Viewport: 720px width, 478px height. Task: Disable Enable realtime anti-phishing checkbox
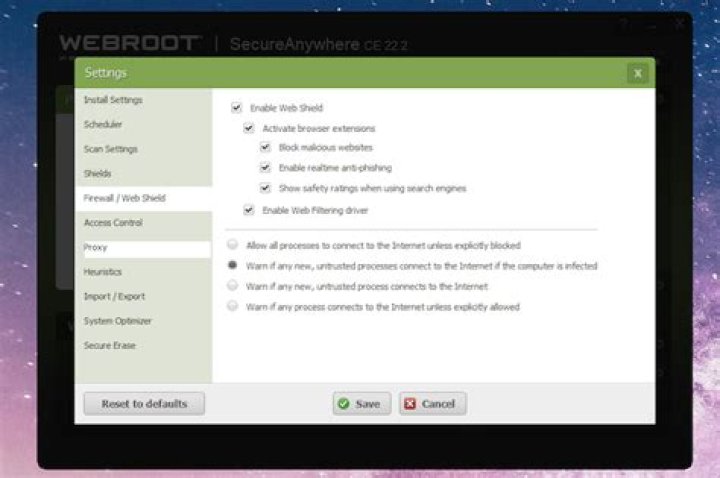265,168
